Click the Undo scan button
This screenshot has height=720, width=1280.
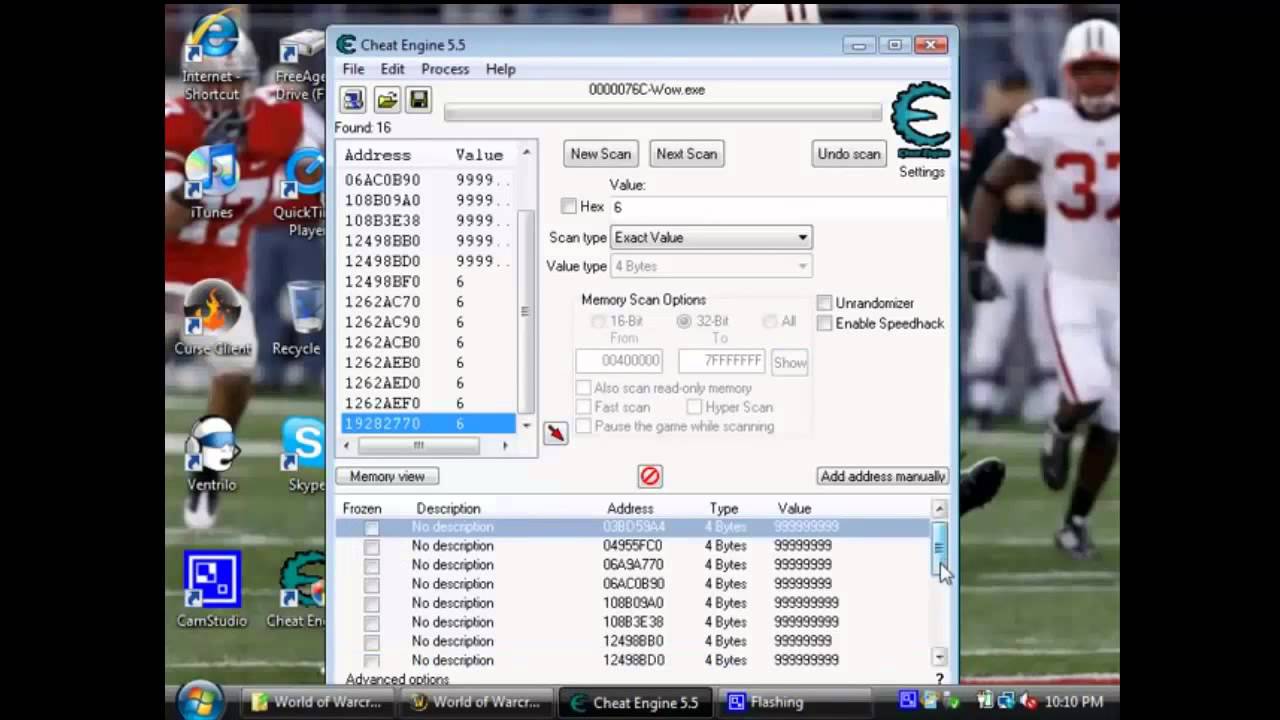(x=849, y=154)
